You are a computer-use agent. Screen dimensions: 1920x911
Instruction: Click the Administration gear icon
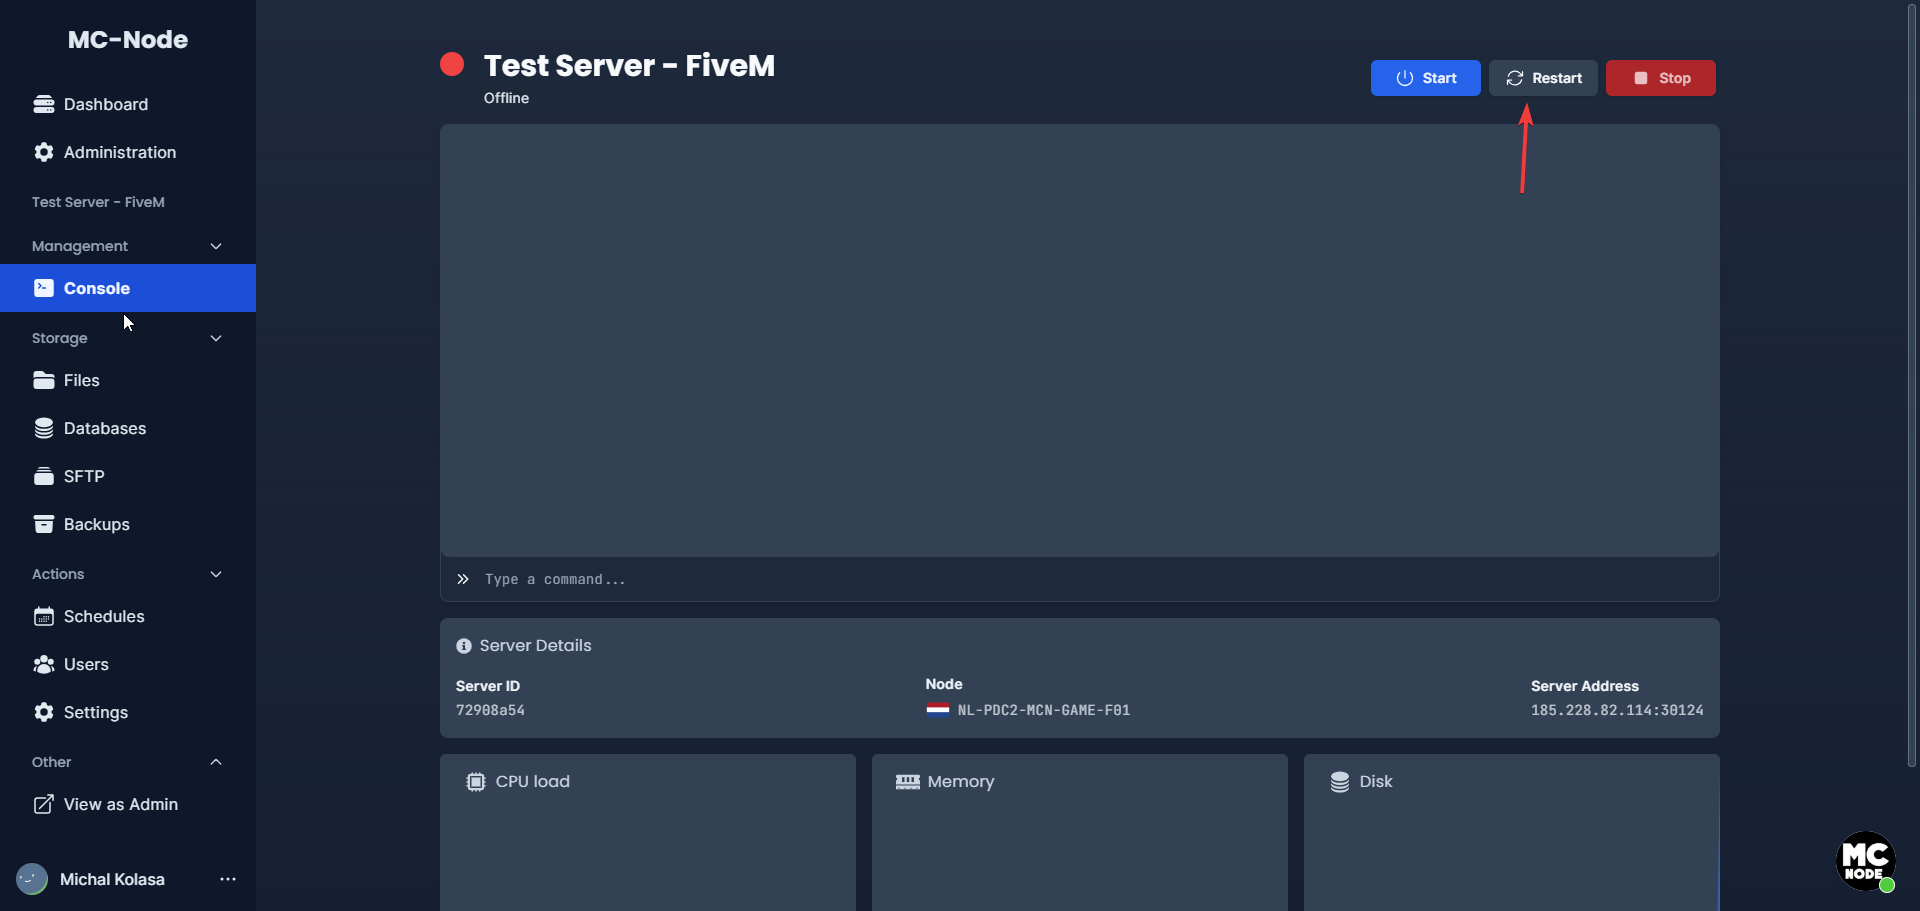[44, 152]
